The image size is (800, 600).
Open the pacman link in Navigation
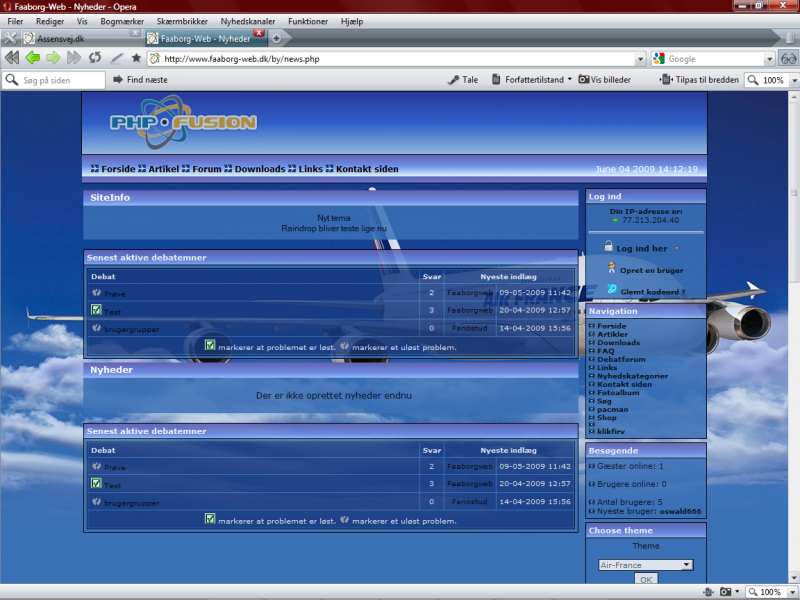(613, 409)
